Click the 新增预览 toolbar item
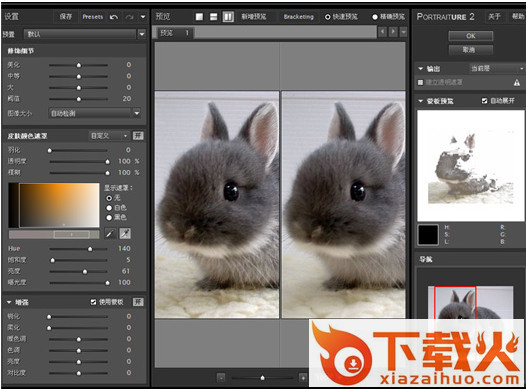Image resolution: width=526 pixels, height=389 pixels. (x=254, y=17)
